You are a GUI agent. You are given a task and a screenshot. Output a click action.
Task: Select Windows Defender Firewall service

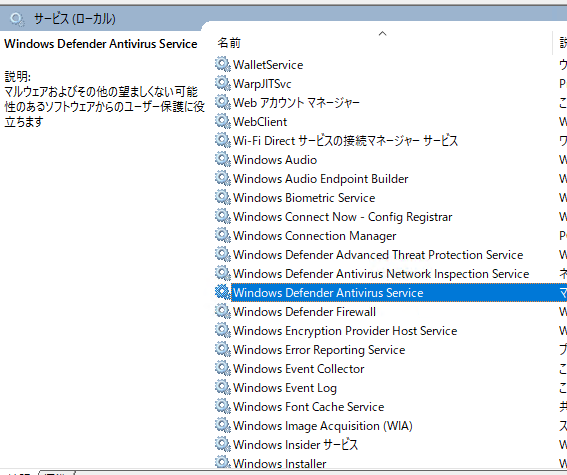(304, 312)
